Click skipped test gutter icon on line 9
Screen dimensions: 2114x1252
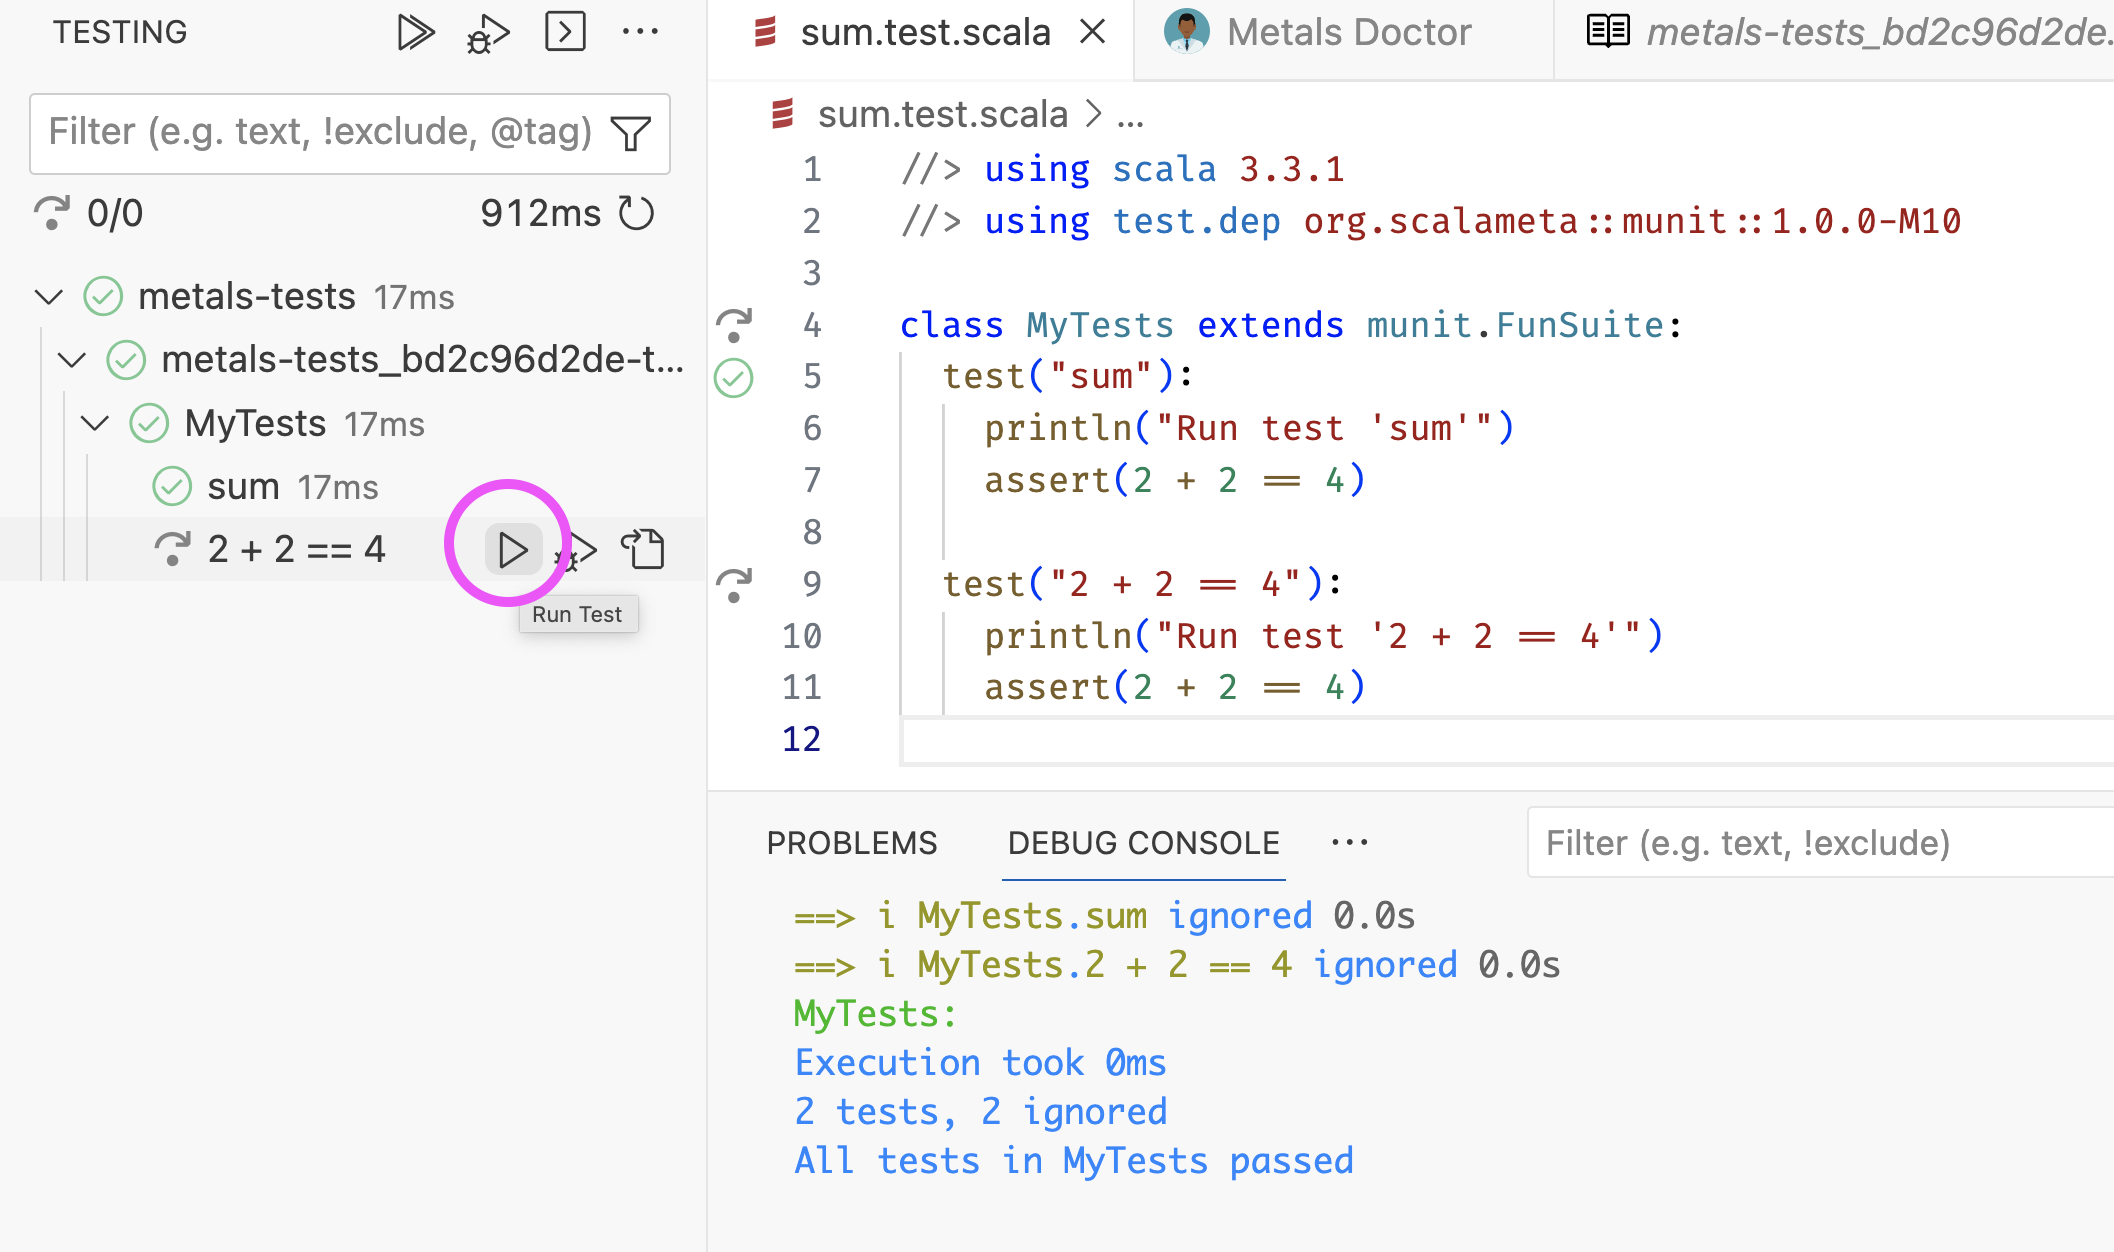click(734, 585)
